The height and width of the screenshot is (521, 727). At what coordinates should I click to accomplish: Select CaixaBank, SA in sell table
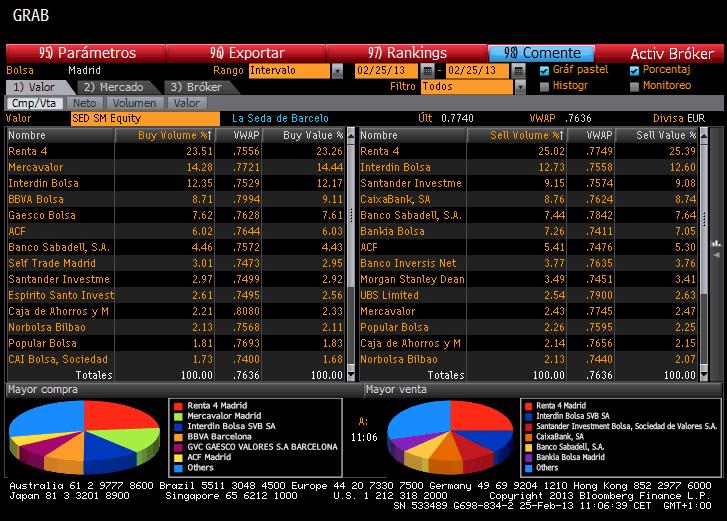pos(529,199)
